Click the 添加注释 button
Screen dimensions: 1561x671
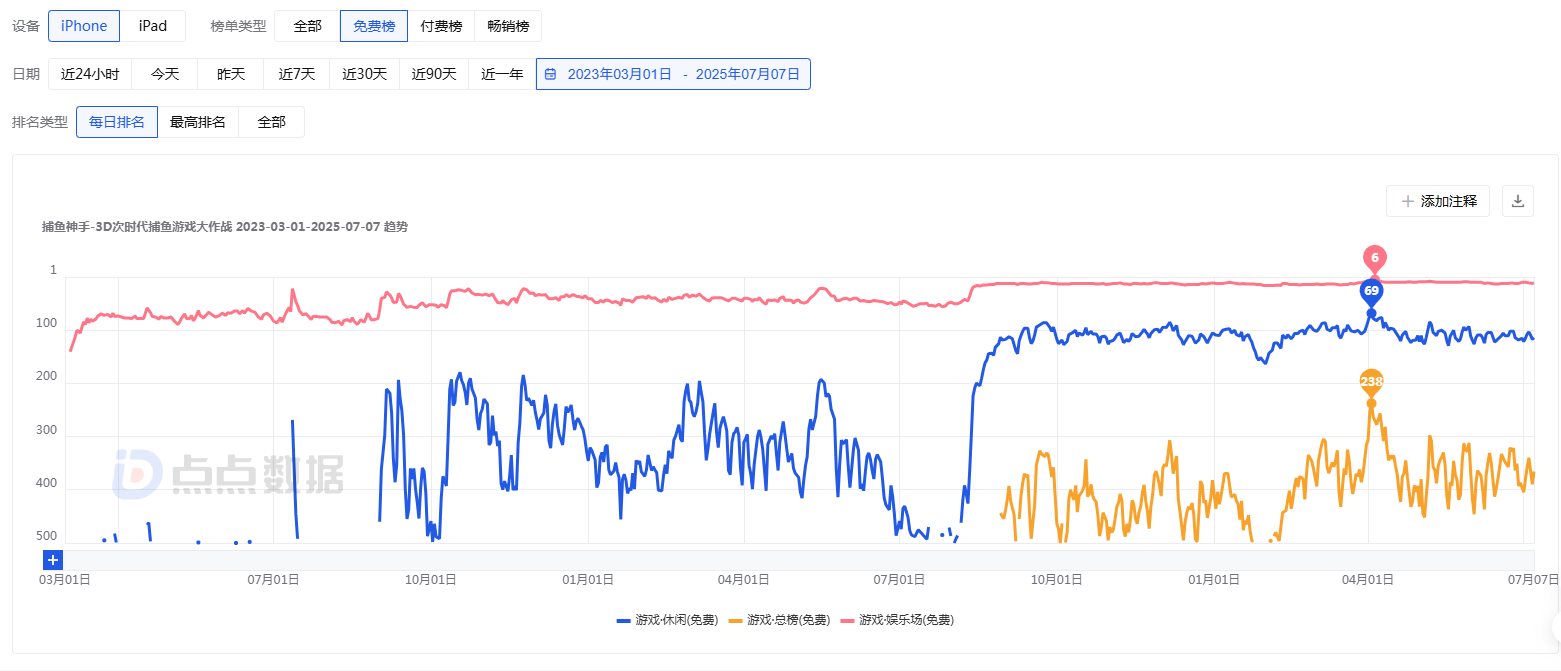pos(1438,201)
